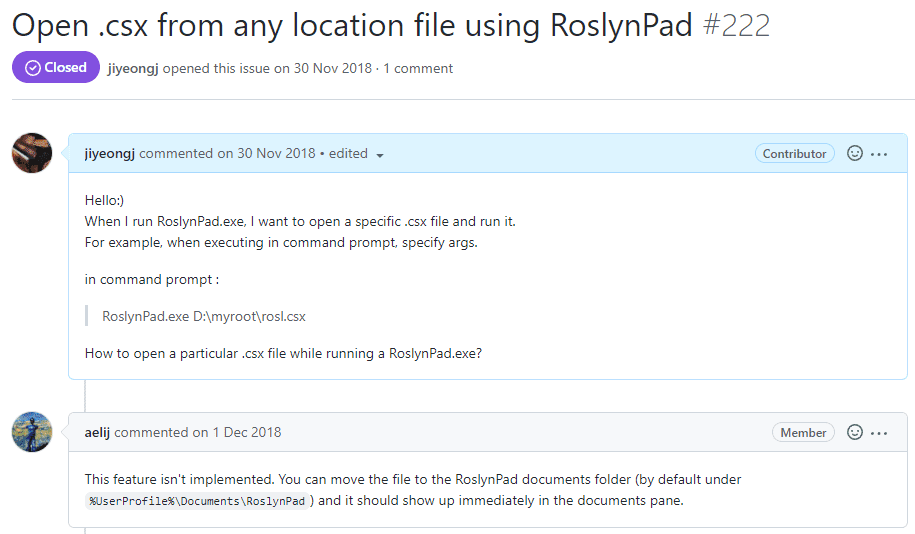This screenshot has height=534, width=915.
Task: Click the issue title 'Open .csx from any location'
Action: click(x=352, y=26)
